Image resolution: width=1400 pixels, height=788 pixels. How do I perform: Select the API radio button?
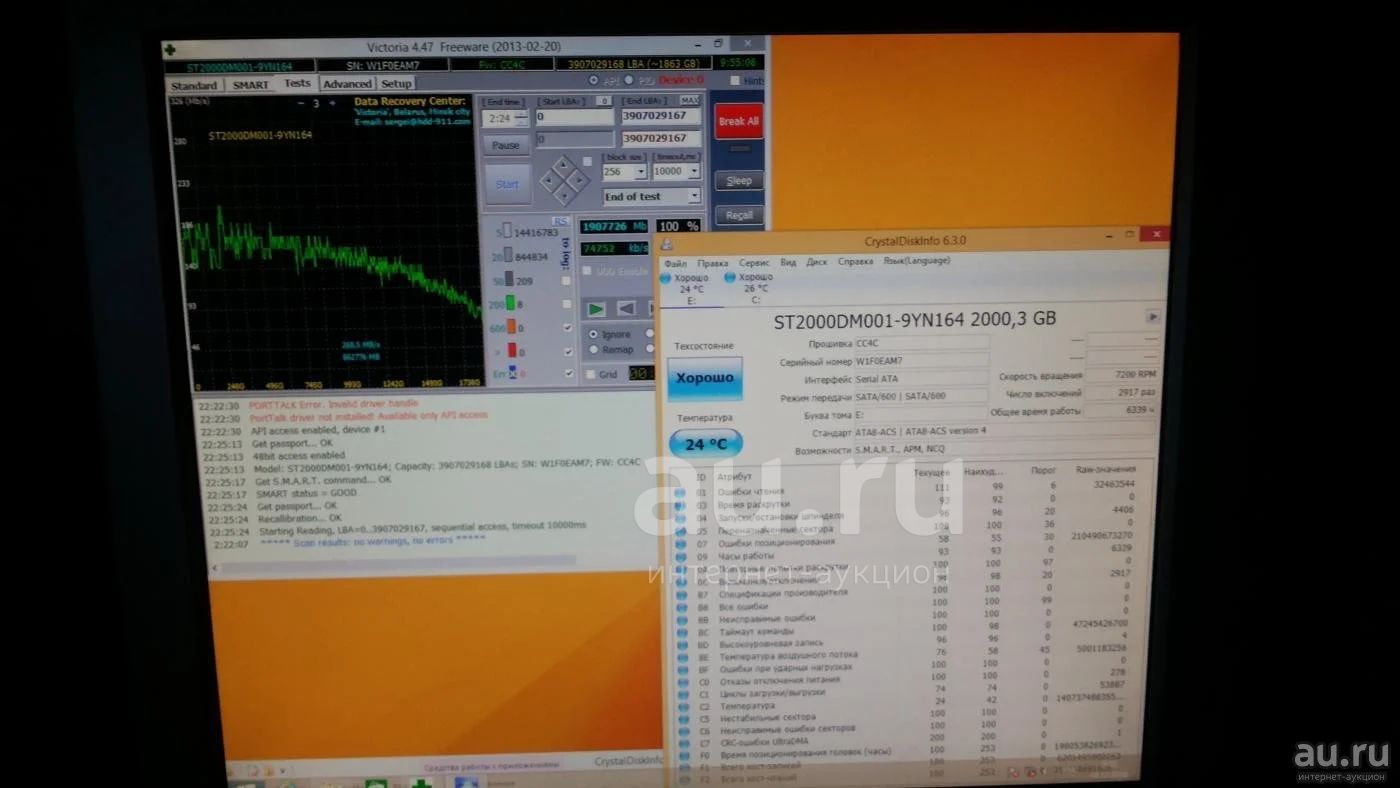594,80
